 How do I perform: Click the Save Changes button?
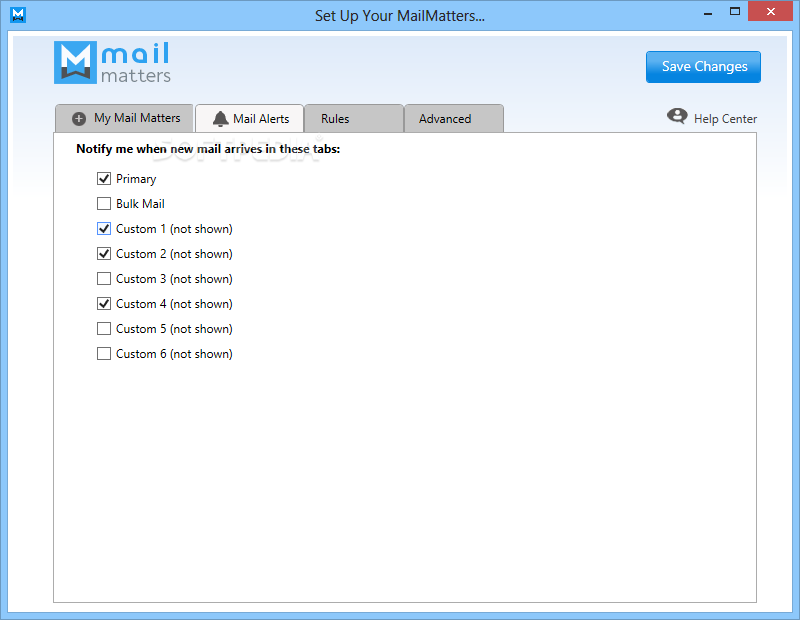(703, 67)
